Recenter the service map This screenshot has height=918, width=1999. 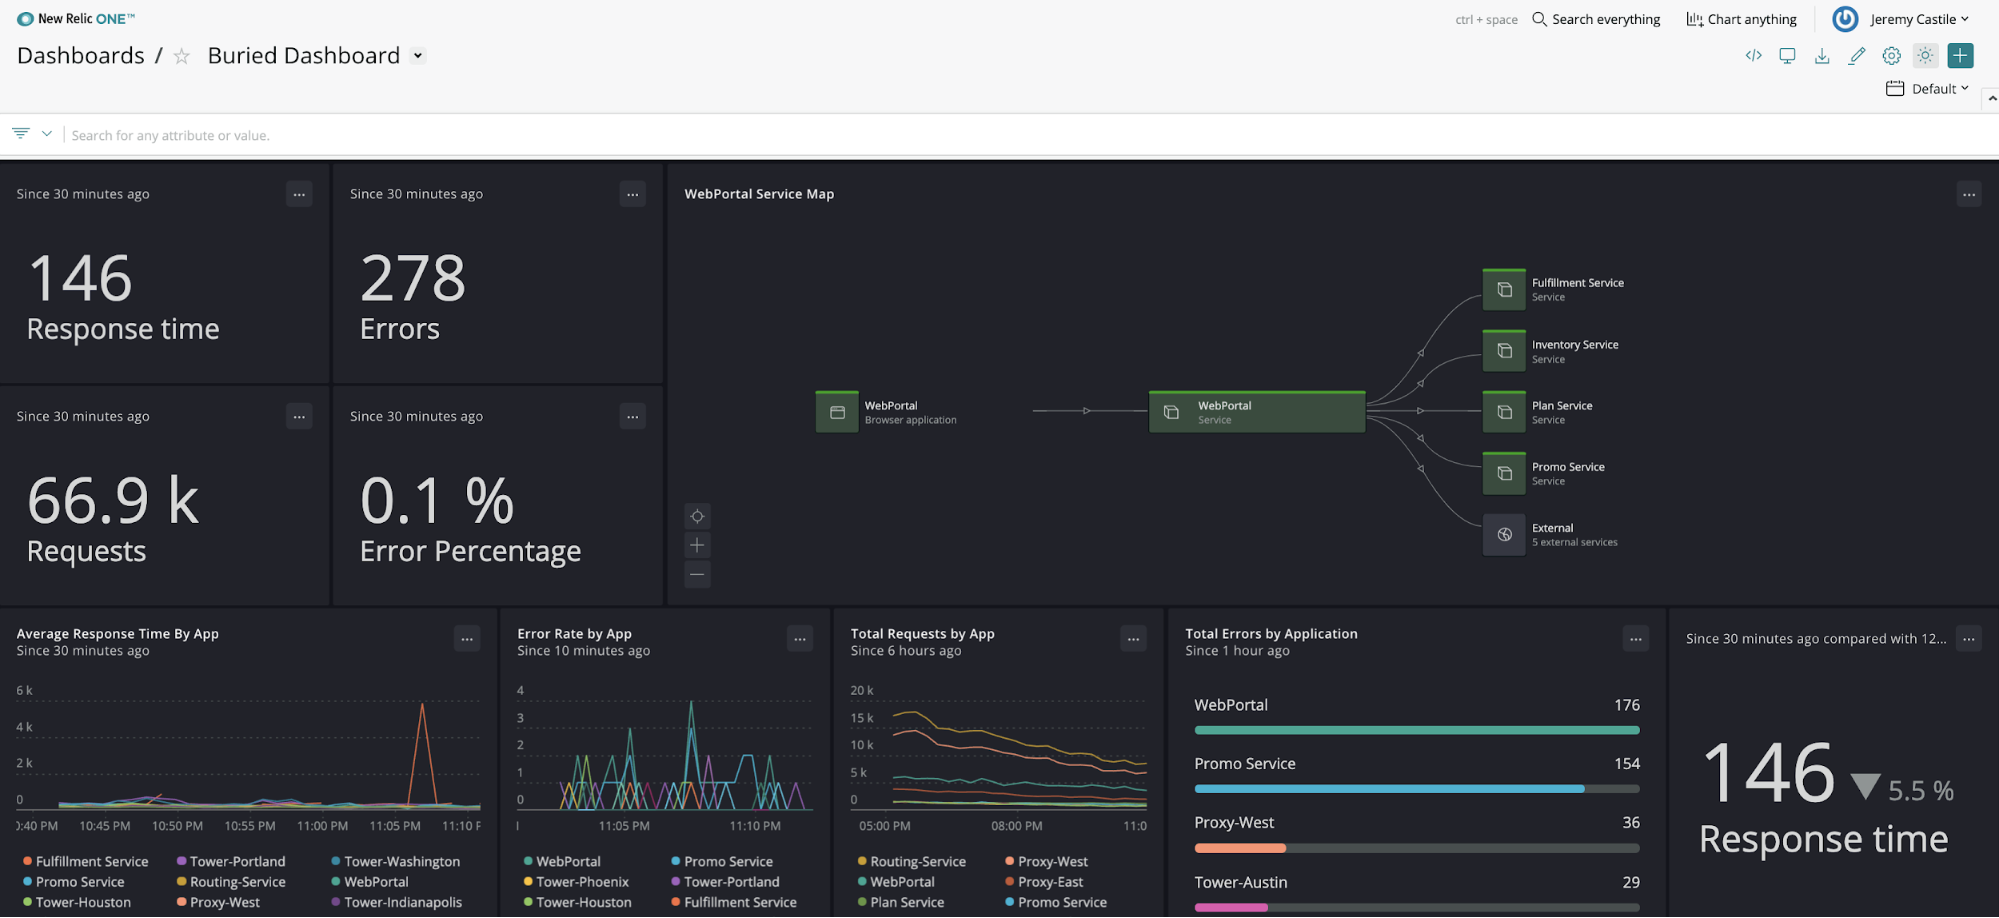click(697, 516)
